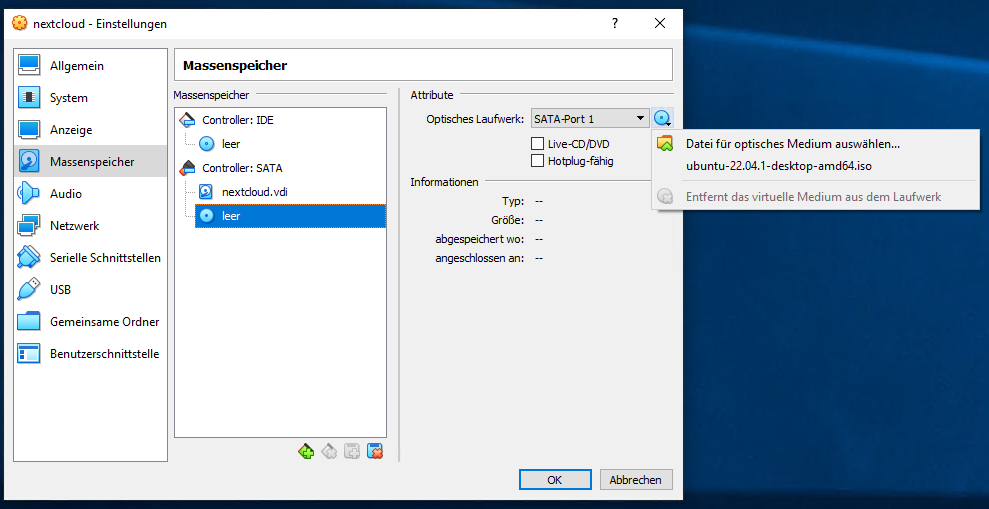Open the Allgemein settings section
Image resolution: width=989 pixels, height=509 pixels.
(90, 66)
